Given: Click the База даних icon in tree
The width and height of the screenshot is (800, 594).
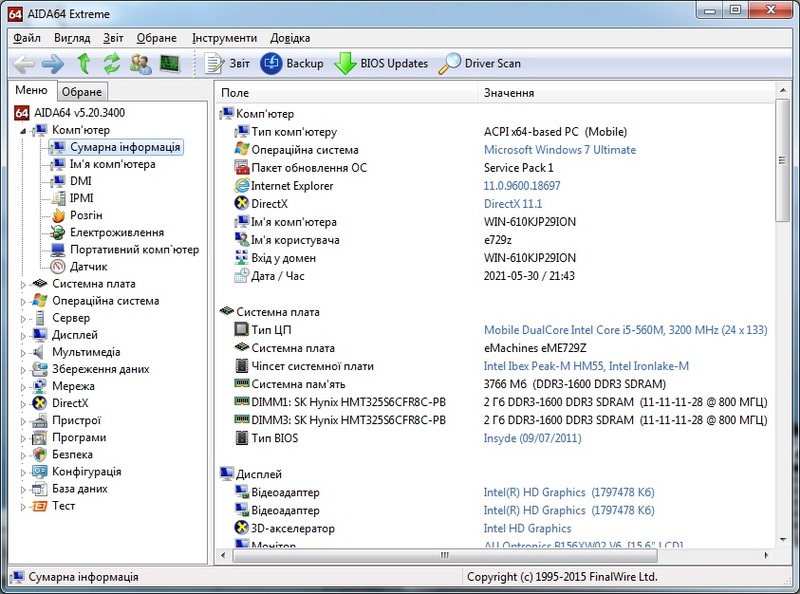Looking at the screenshot, I should pyautogui.click(x=40, y=489).
